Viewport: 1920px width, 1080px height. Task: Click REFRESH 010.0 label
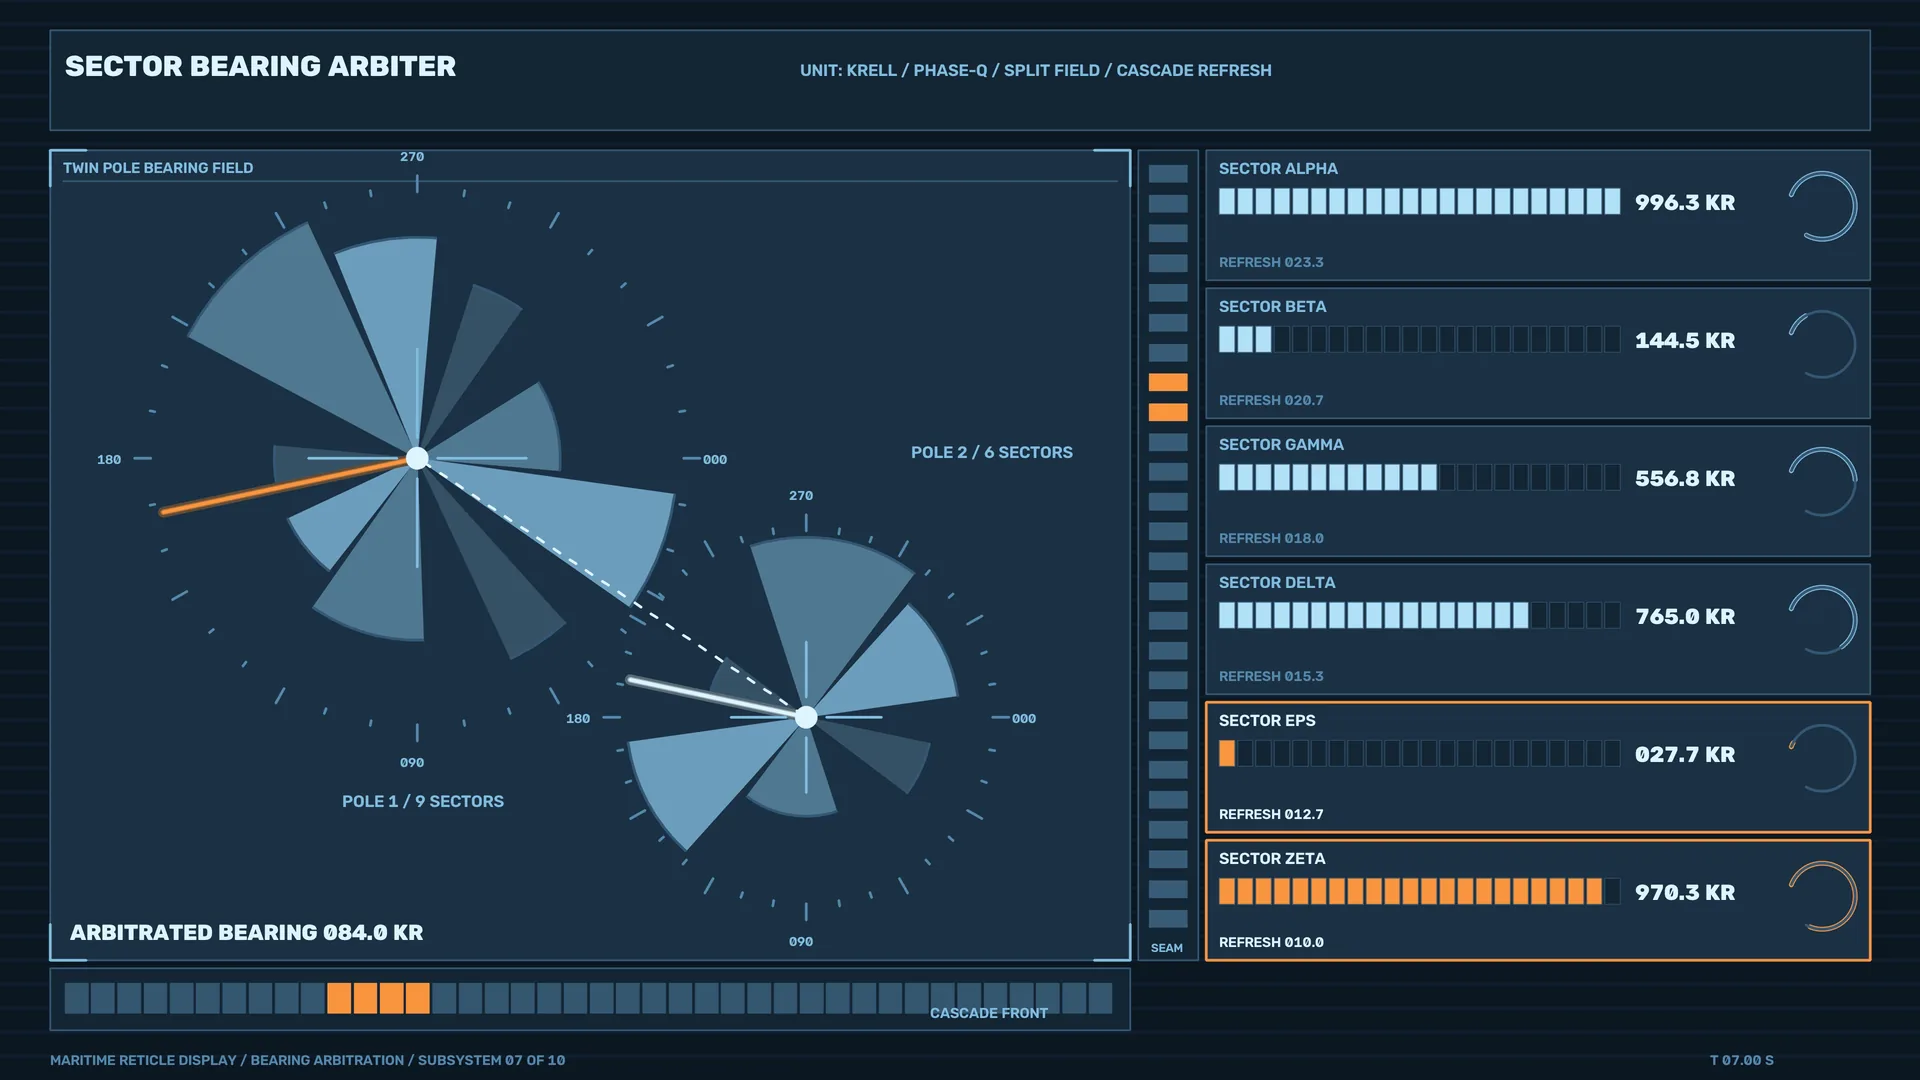pyautogui.click(x=1271, y=942)
